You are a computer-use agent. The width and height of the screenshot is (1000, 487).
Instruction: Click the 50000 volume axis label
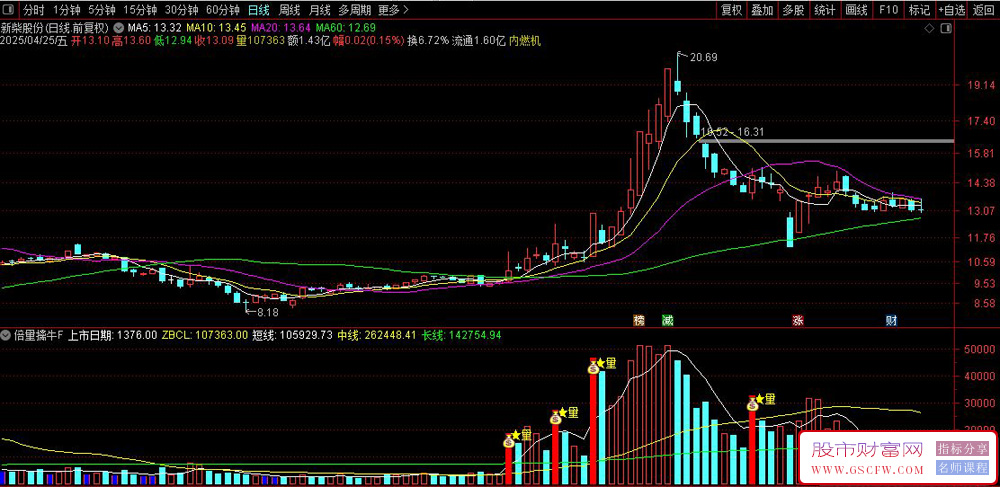(x=981, y=349)
